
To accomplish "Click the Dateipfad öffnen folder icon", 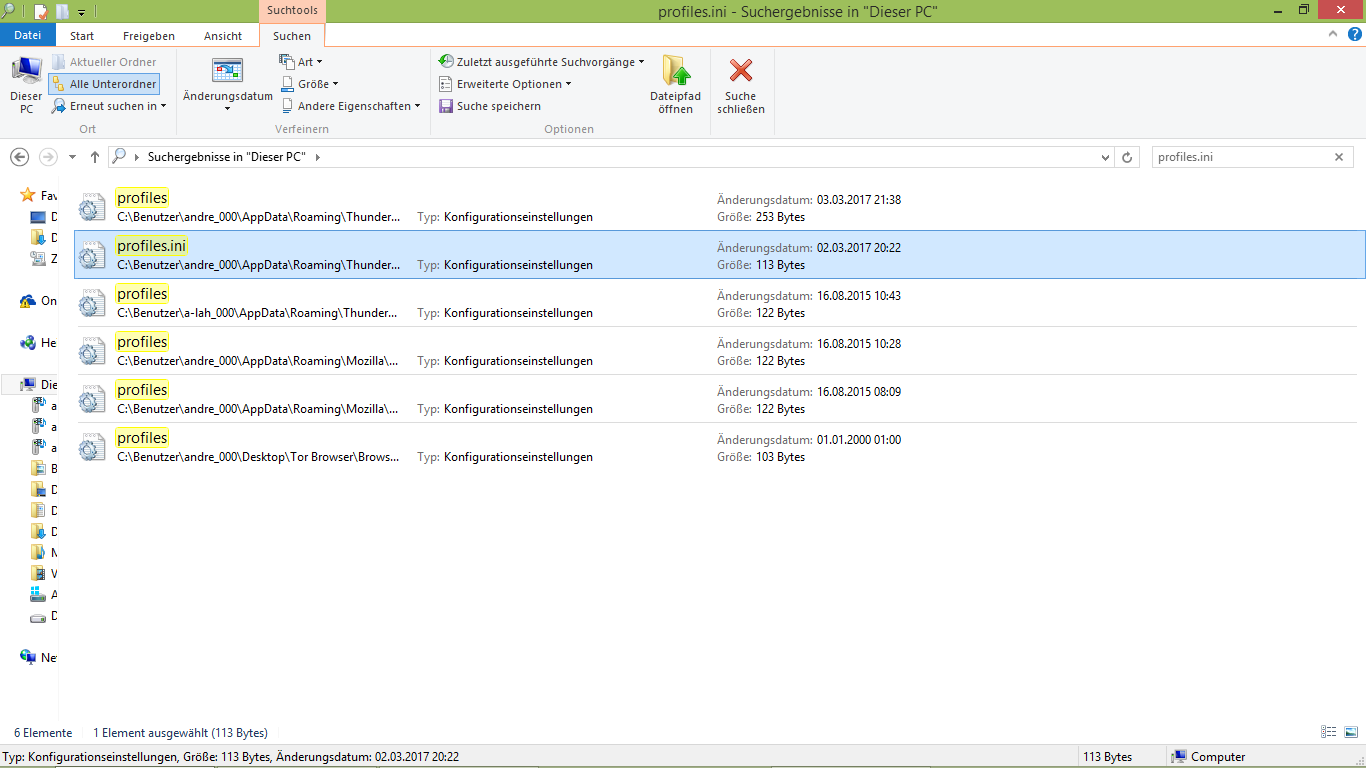I will 676,72.
